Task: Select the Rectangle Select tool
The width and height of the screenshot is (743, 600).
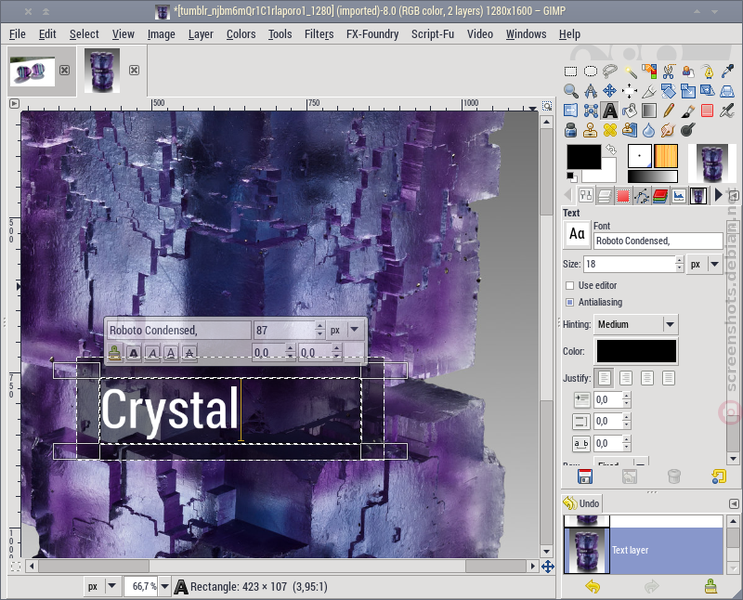Action: click(x=571, y=72)
